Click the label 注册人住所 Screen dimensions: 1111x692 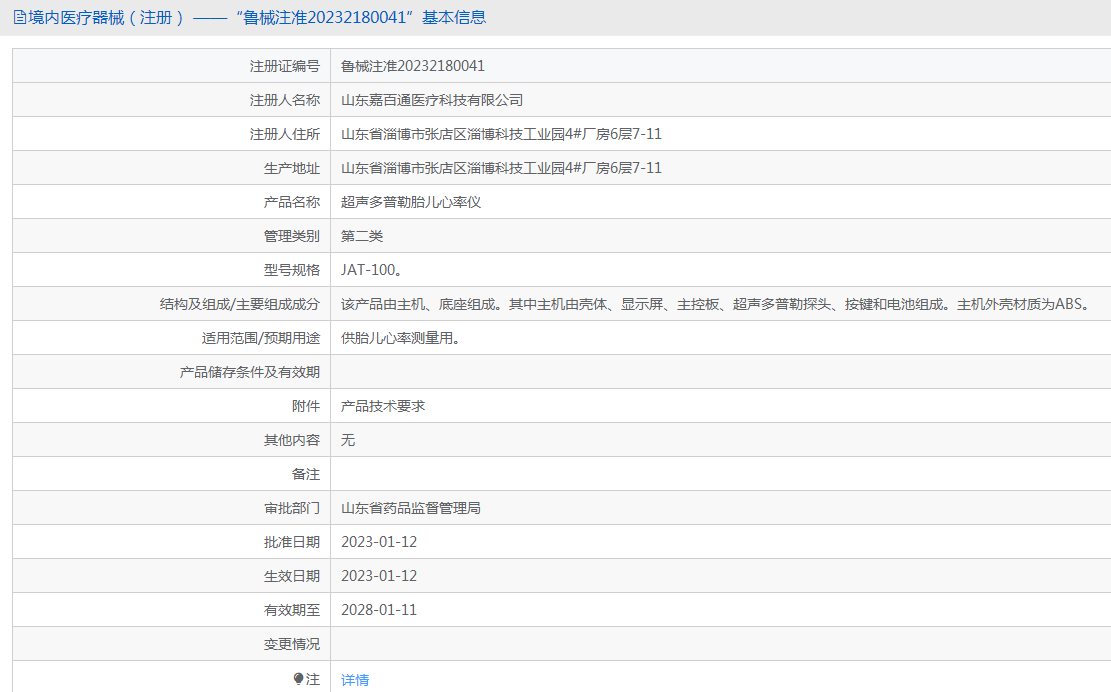(x=285, y=134)
